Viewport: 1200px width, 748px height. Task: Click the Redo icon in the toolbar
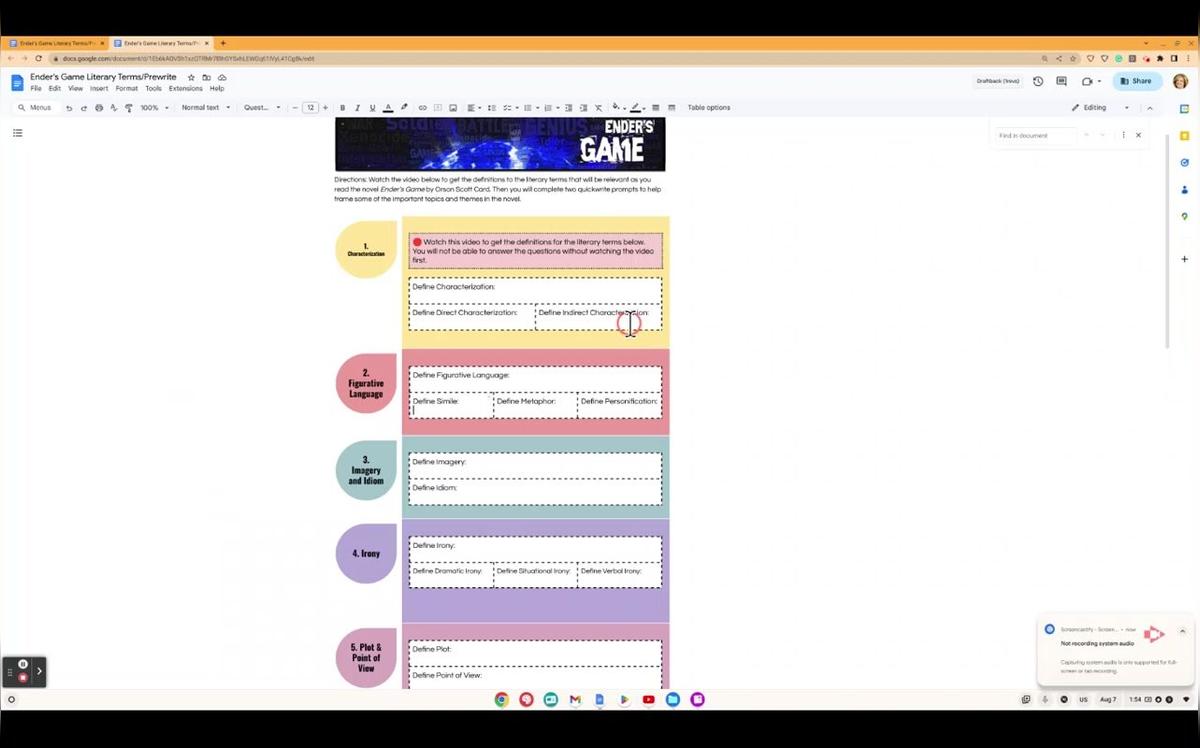(x=84, y=108)
